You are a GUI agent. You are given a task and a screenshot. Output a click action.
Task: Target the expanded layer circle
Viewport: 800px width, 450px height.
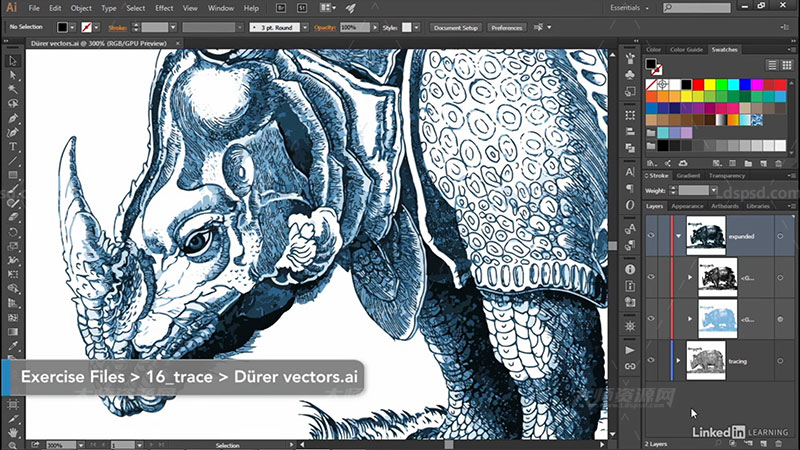pyautogui.click(x=780, y=236)
